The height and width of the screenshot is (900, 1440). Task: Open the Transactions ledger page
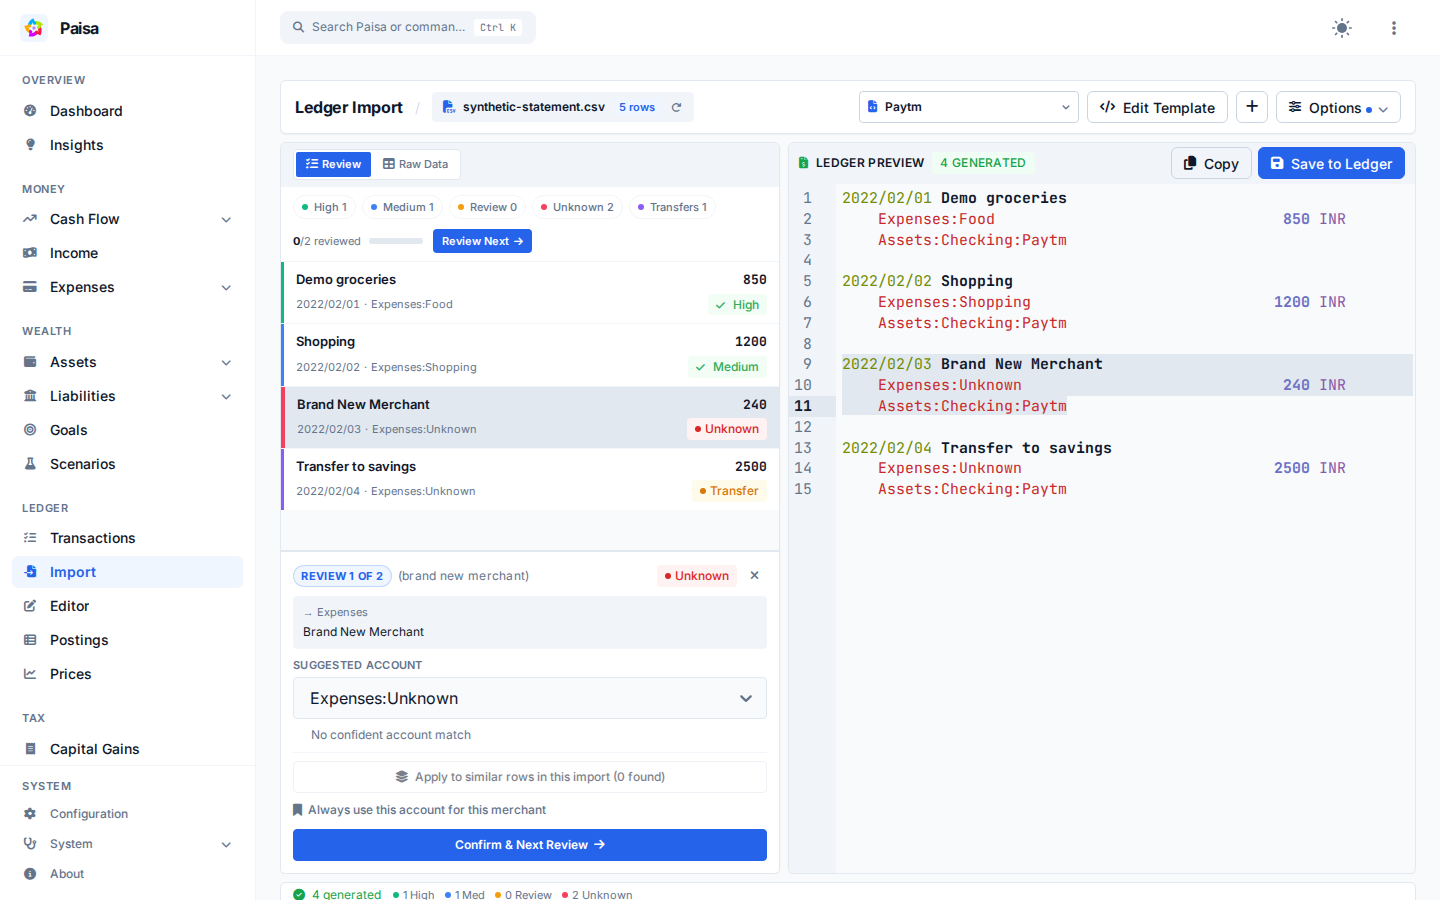pyautogui.click(x=127, y=538)
